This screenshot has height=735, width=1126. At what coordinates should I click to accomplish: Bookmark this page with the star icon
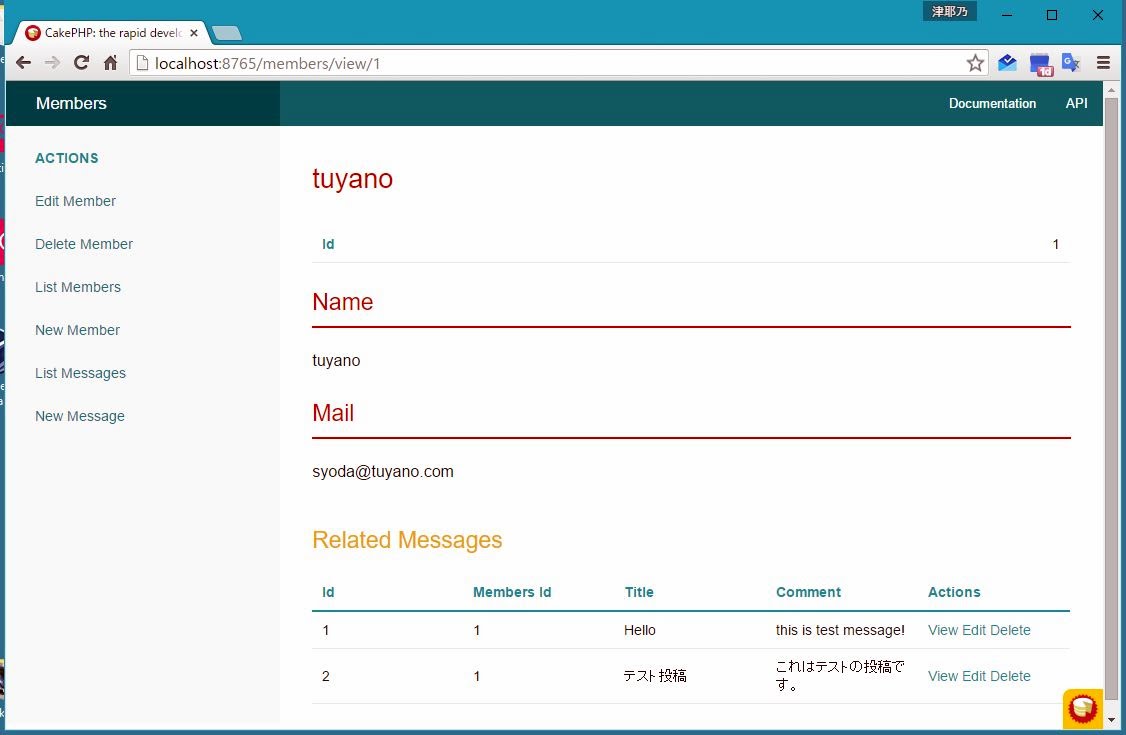tap(975, 63)
